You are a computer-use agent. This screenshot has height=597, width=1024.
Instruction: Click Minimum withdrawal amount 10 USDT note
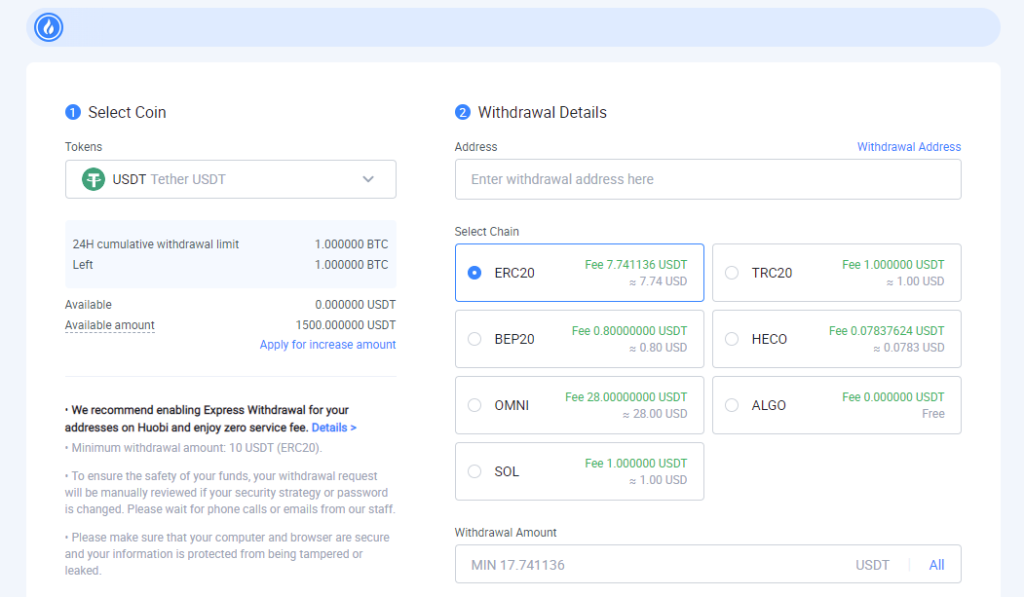point(193,447)
